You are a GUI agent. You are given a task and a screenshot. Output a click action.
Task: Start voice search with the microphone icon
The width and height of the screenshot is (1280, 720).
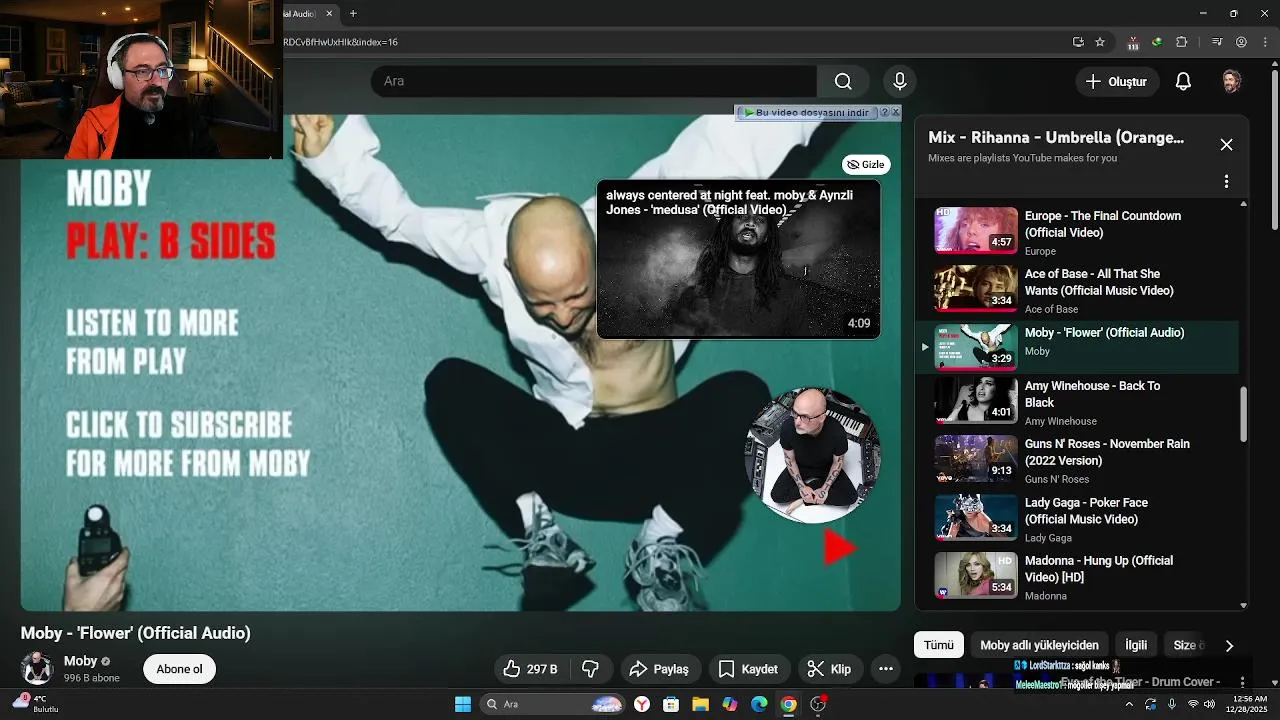pyautogui.click(x=899, y=81)
